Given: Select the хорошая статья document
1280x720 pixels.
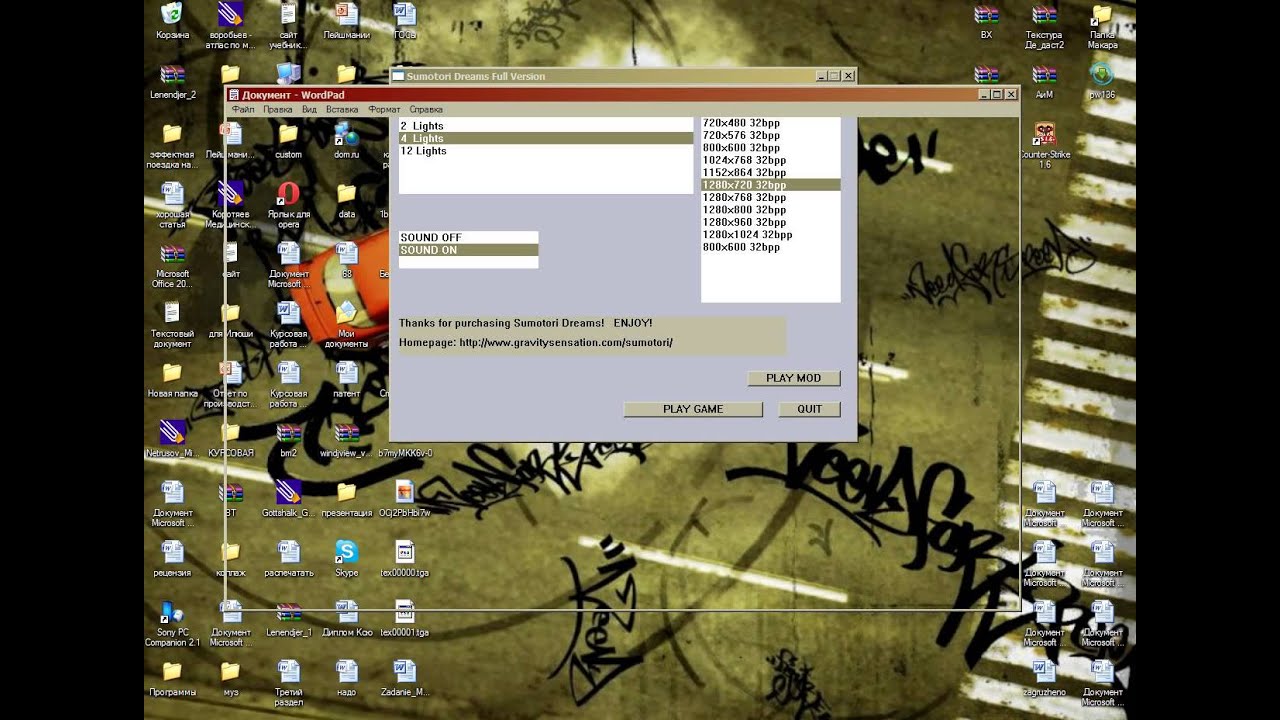Looking at the screenshot, I should 172,193.
